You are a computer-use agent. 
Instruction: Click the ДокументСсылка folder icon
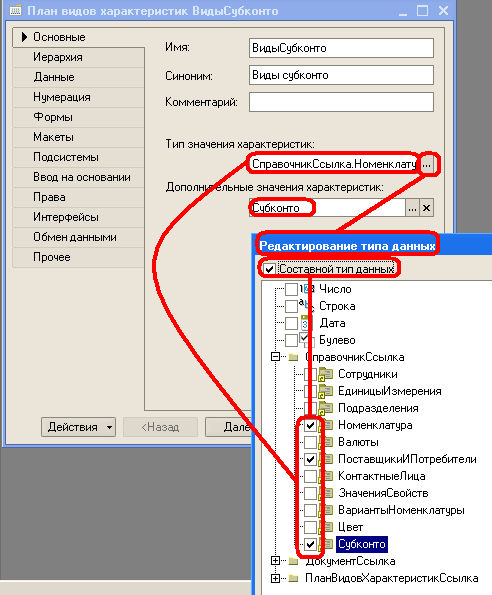[x=293, y=561]
